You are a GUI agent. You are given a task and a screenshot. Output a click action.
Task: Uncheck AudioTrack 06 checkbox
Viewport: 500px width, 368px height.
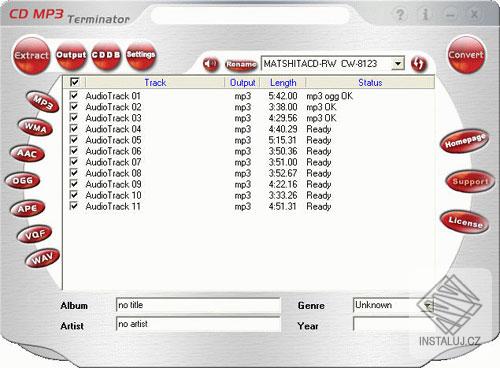tap(74, 151)
